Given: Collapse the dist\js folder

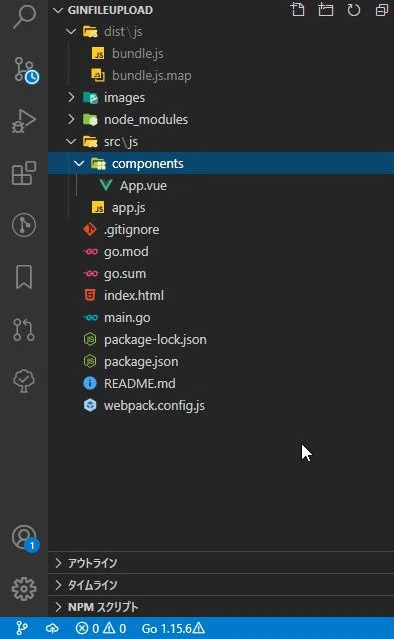Looking at the screenshot, I should pos(71,31).
